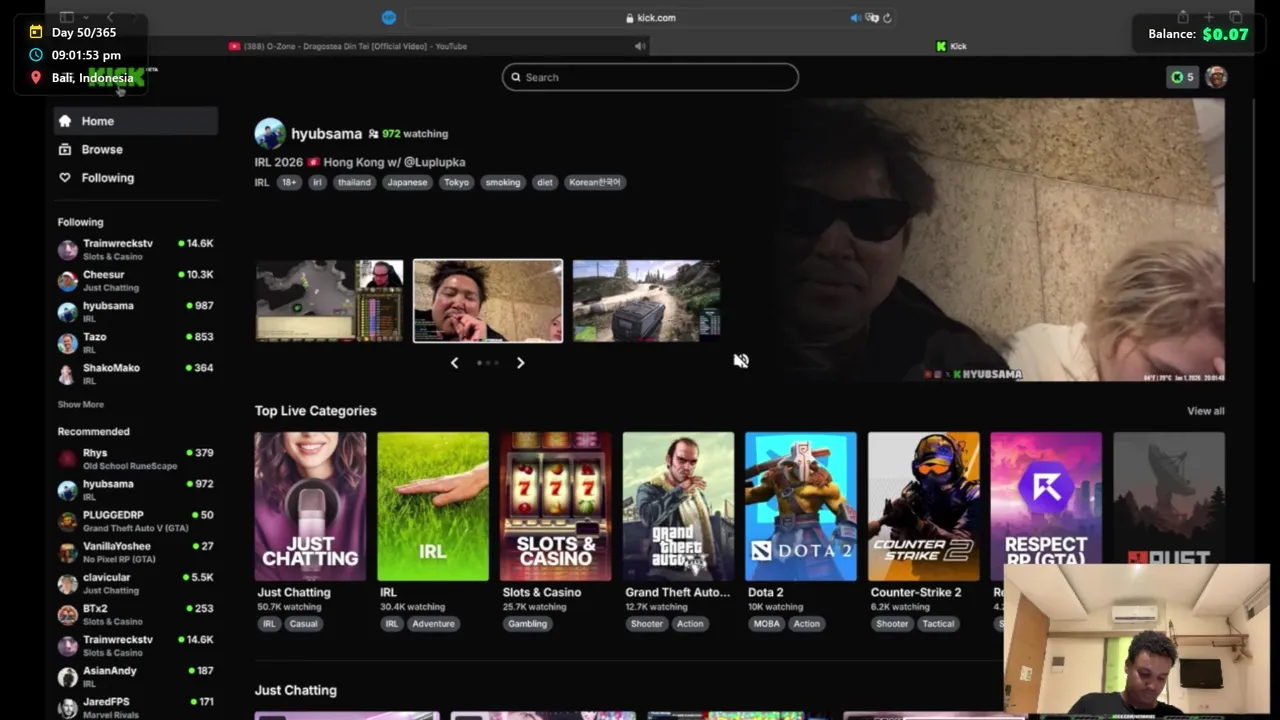Select the Gambling tag
This screenshot has width=1280, height=720.
click(x=527, y=623)
